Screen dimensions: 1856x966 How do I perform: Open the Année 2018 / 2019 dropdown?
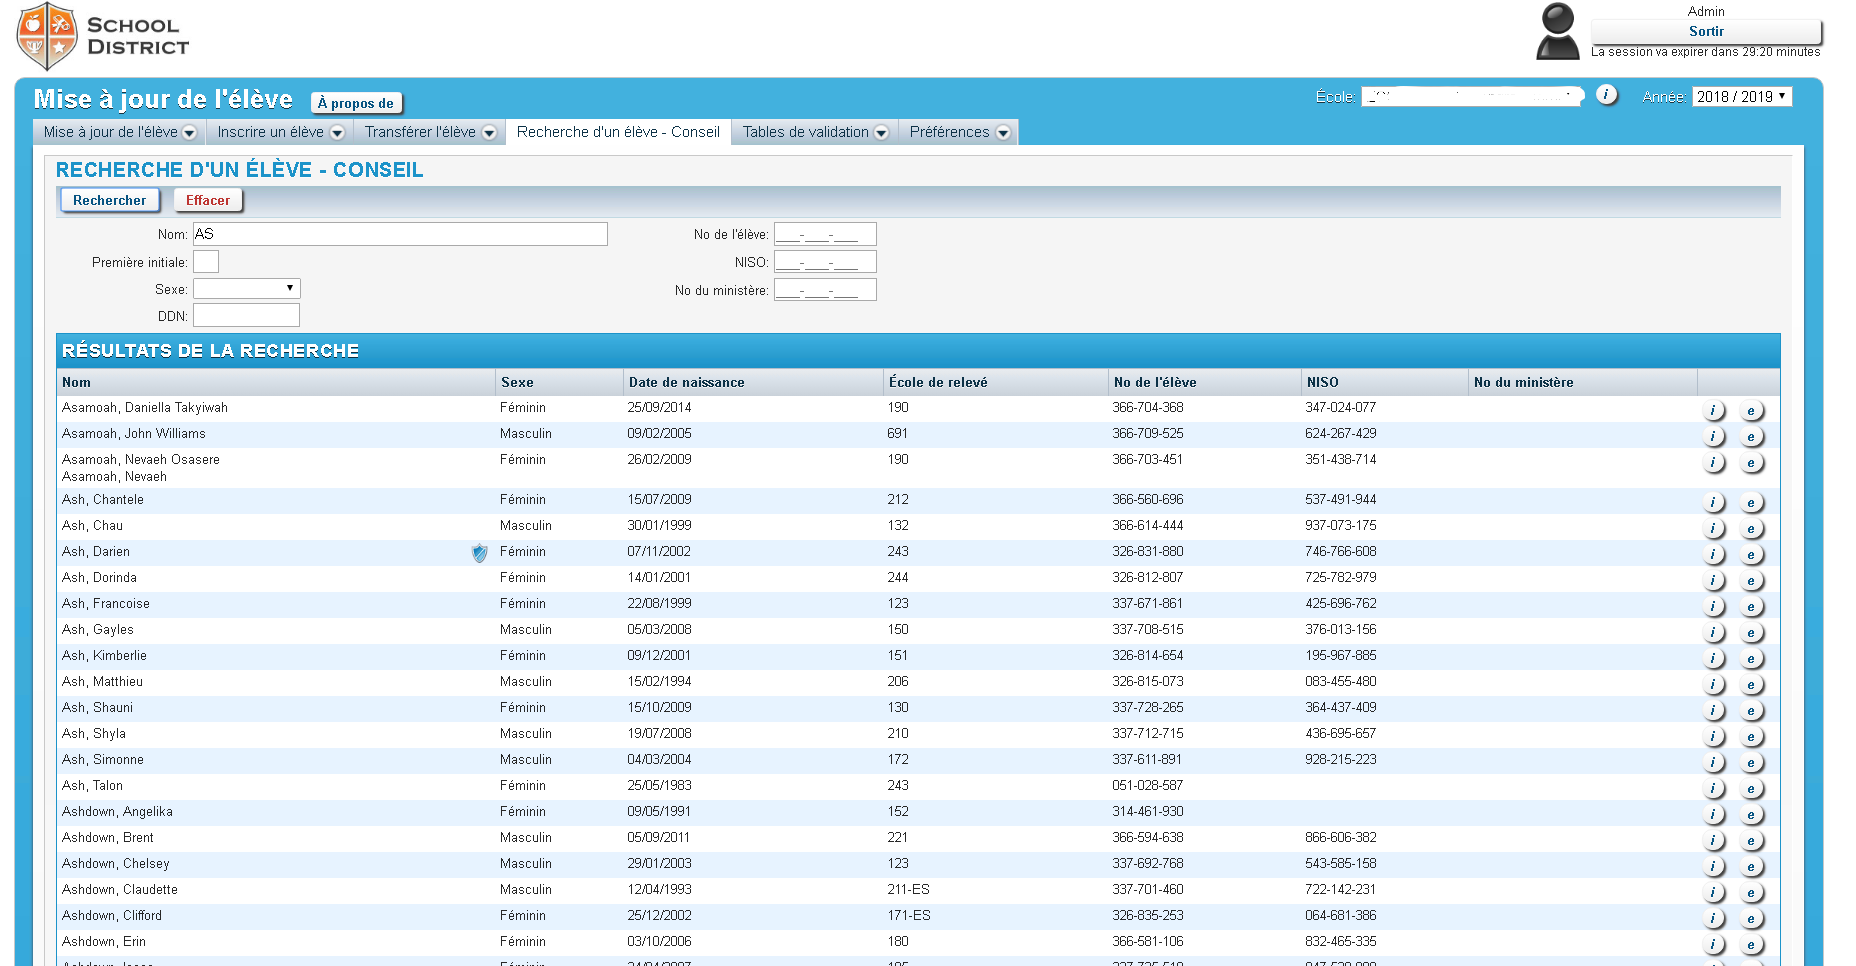pos(1741,97)
